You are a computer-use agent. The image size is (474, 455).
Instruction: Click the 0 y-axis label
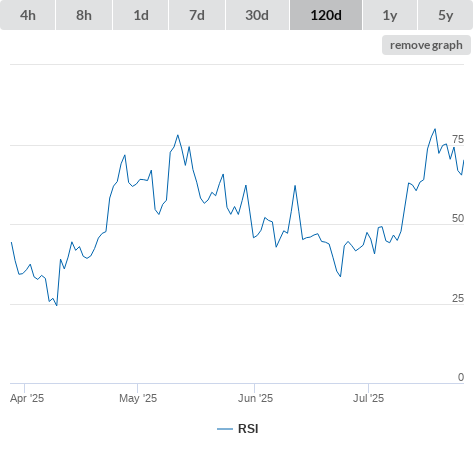(x=461, y=377)
